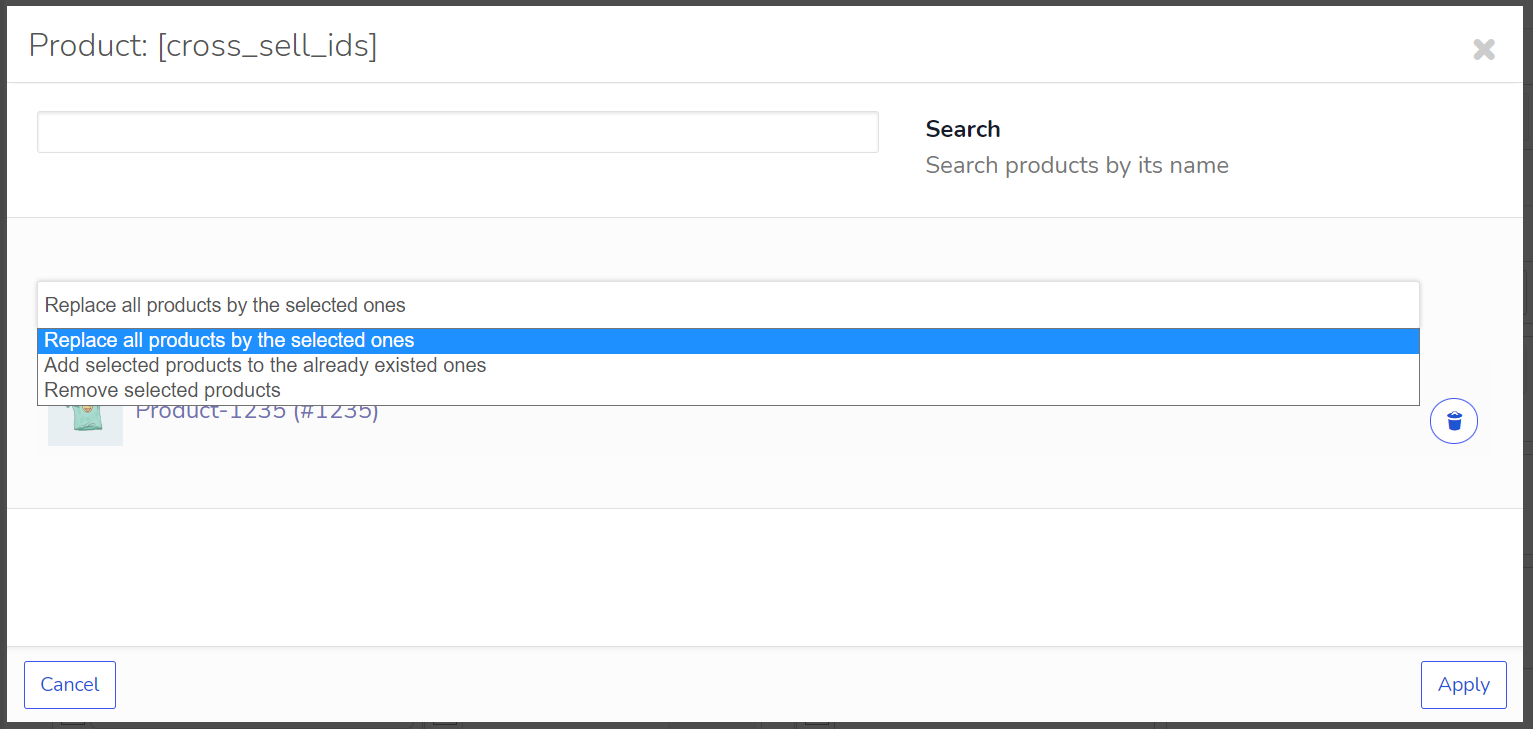Screen dimensions: 1533x729
Task: Click the 'Product: [cross_sell_ids]' dialog title
Action: pyautogui.click(x=203, y=45)
